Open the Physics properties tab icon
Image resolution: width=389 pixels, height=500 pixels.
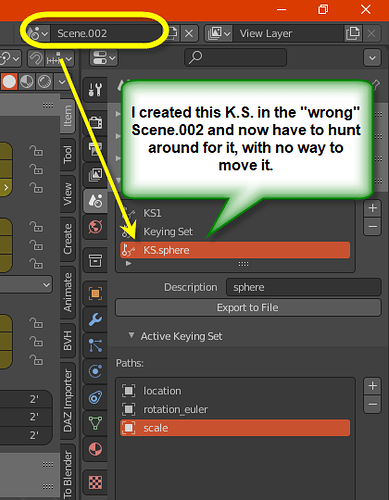pos(95,371)
